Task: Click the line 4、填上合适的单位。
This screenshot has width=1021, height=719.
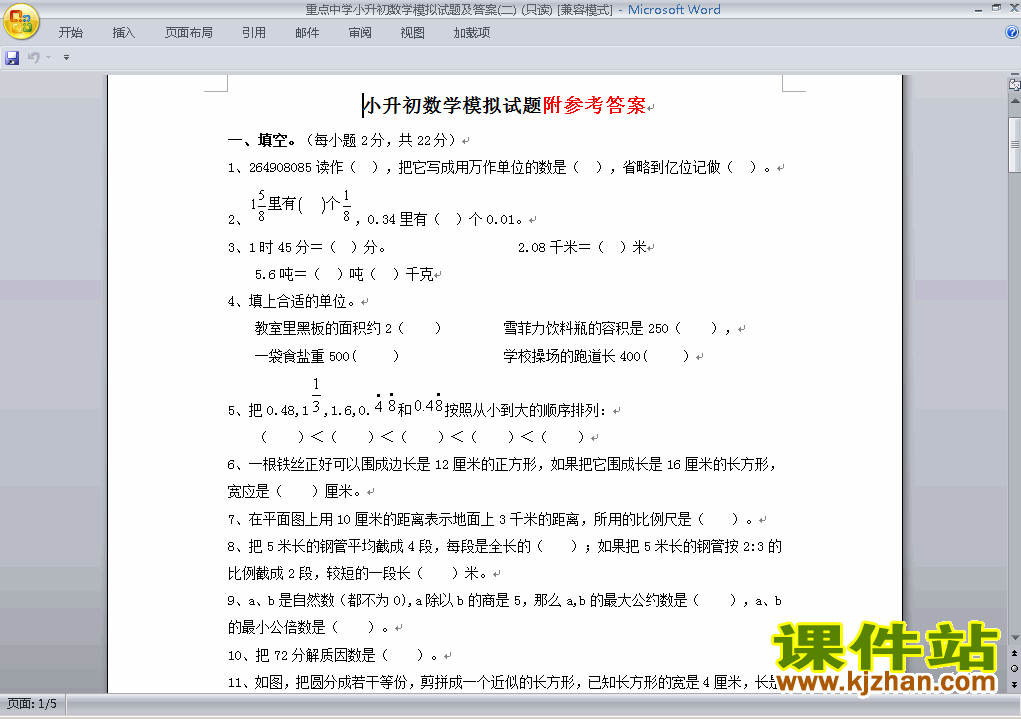Action: click(292, 302)
